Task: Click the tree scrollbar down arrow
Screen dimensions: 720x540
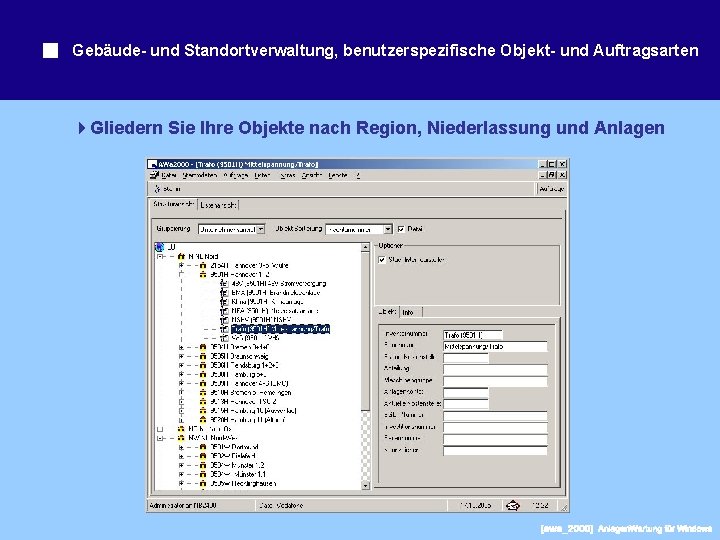Action: click(366, 485)
